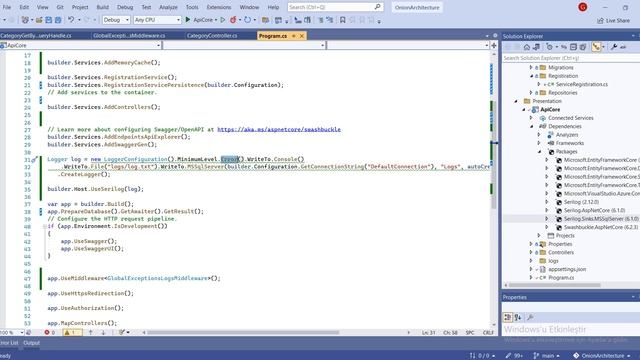Open the Build menu
The image size is (640, 360).
102,7
